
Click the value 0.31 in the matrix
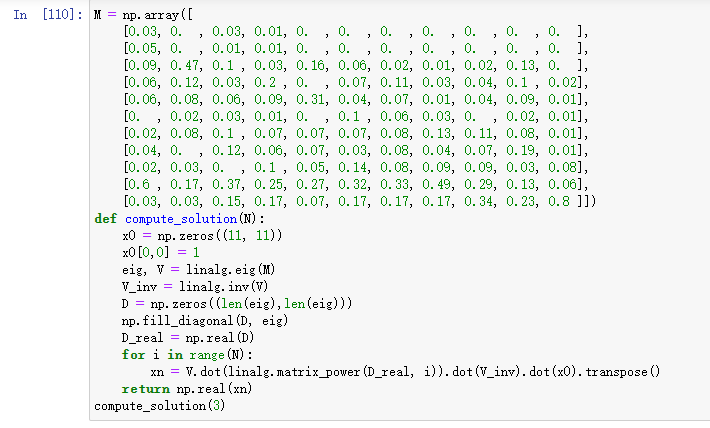[x=311, y=100]
